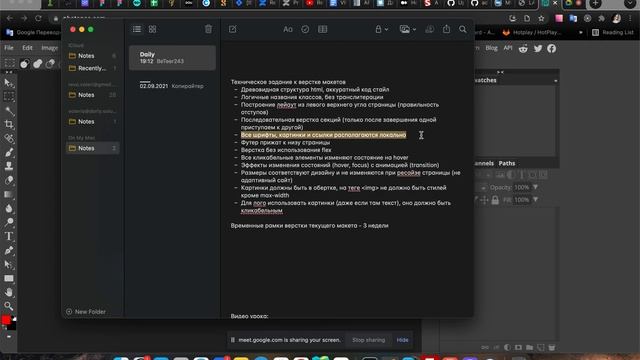
Task: Click the New Folder button
Action: coord(86,312)
